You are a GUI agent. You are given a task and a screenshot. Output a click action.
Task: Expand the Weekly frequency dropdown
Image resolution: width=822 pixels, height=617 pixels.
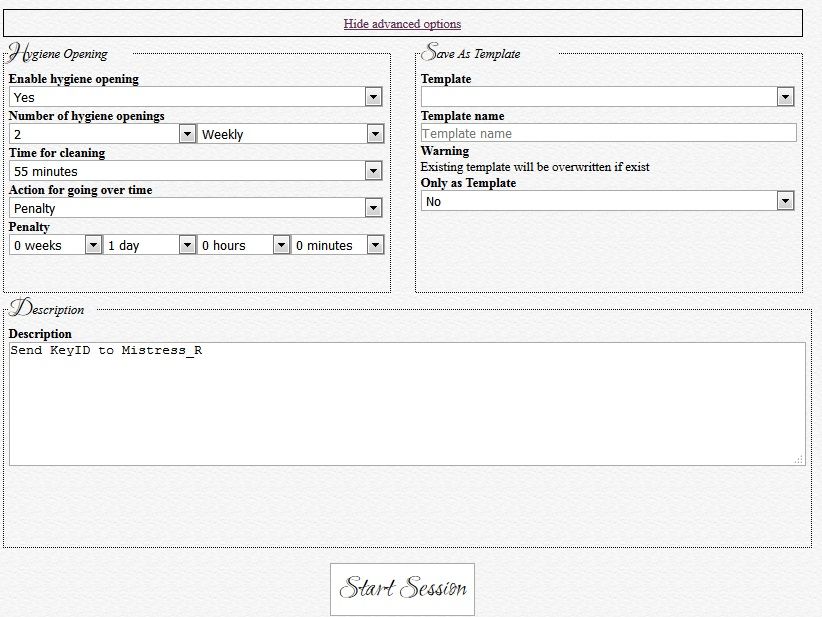point(290,134)
